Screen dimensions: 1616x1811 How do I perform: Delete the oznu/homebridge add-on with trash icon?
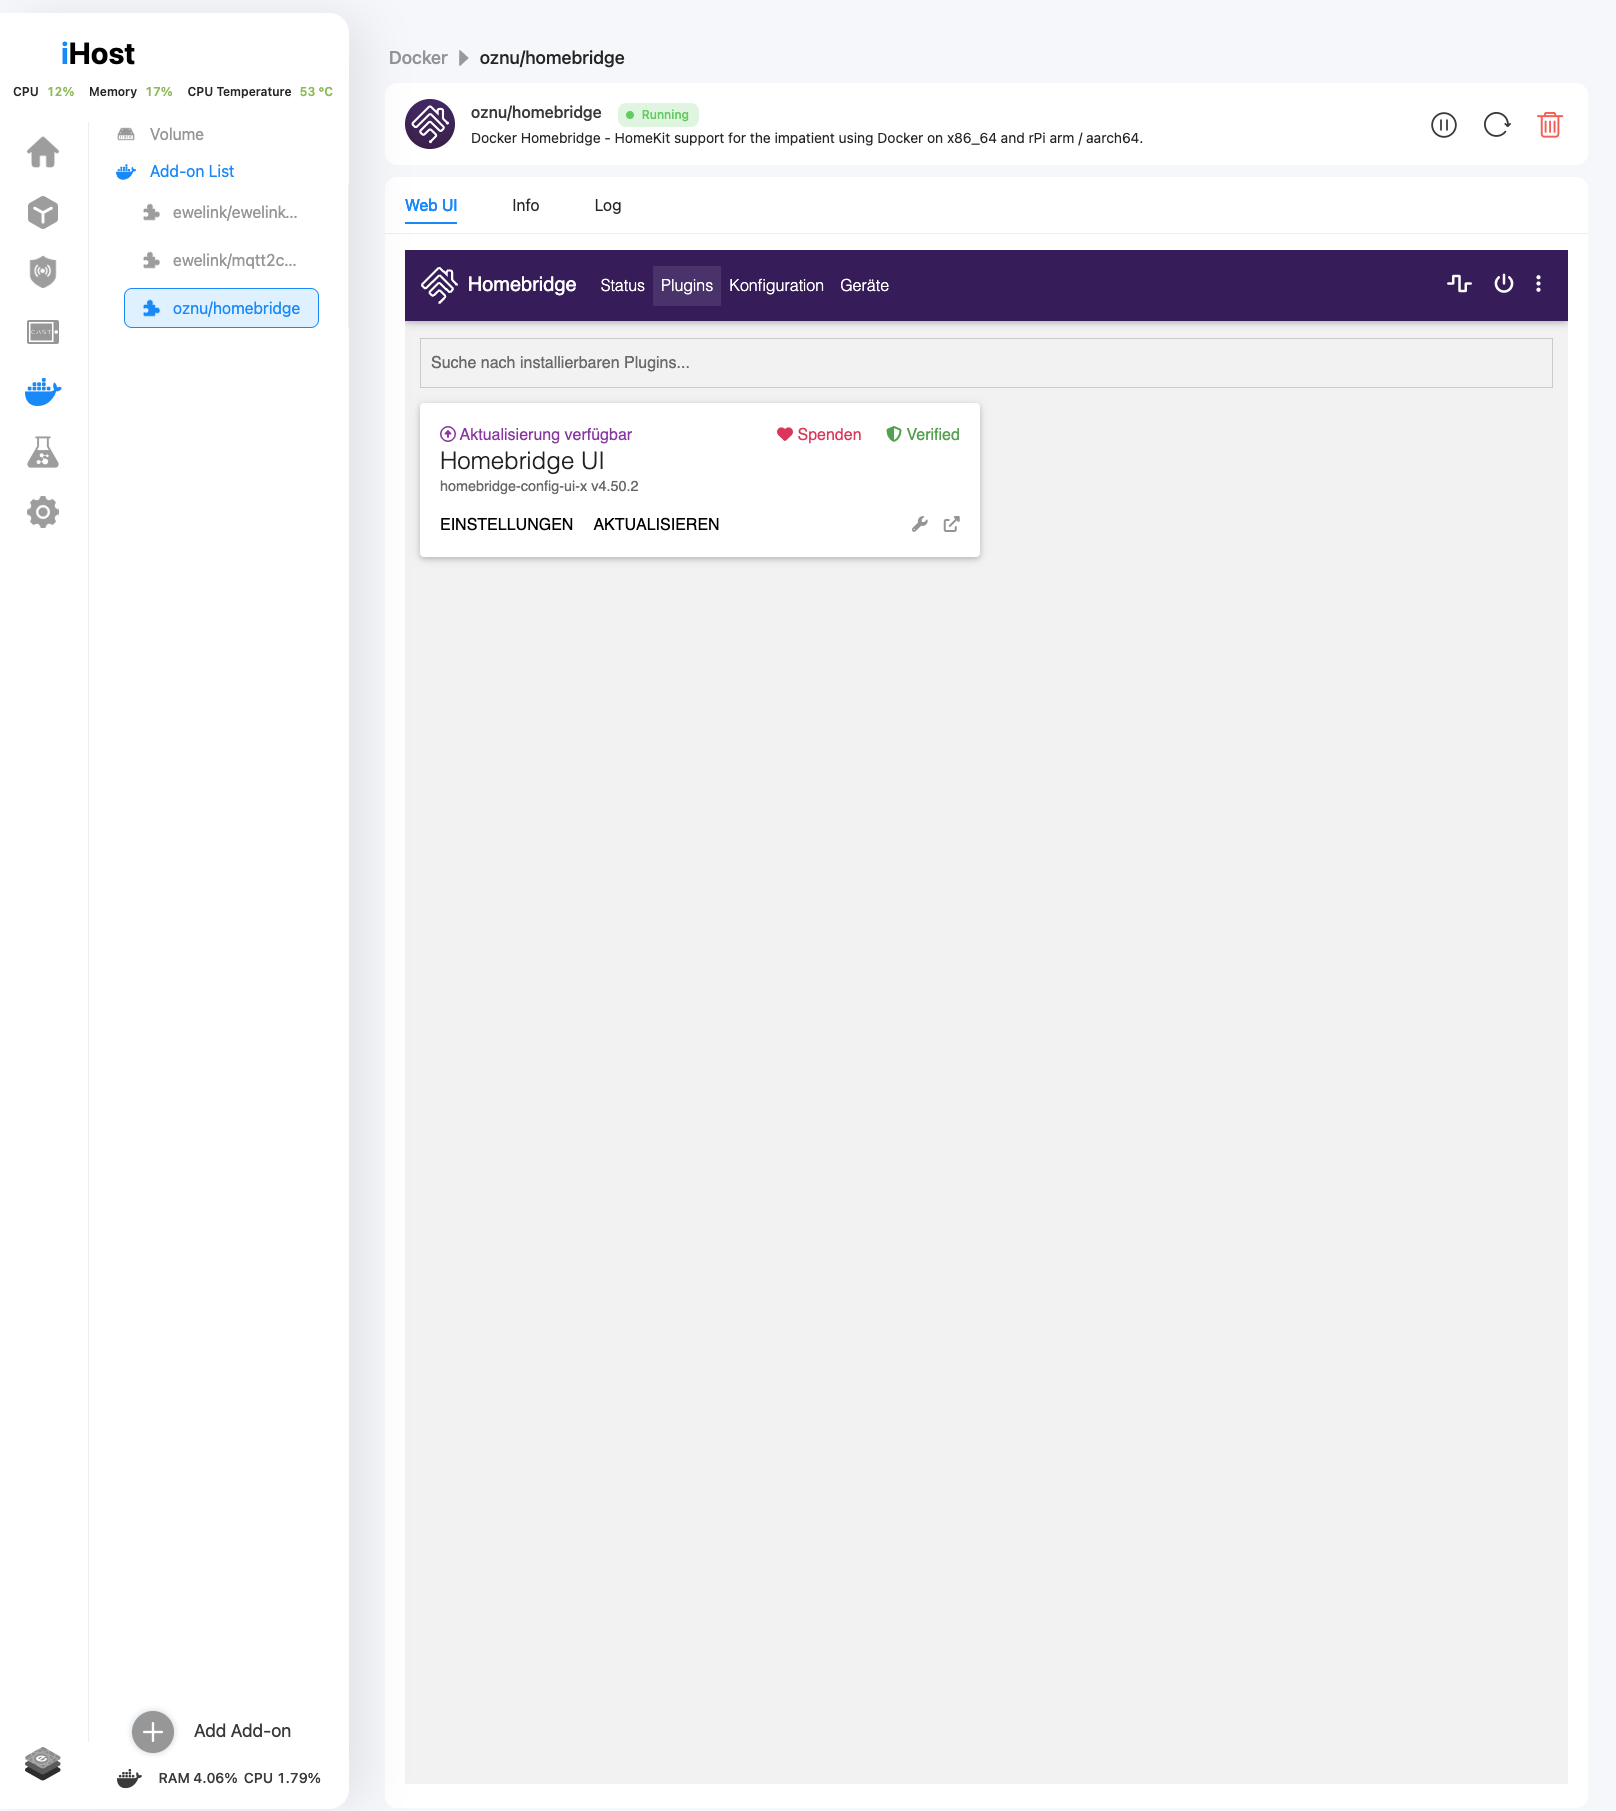1550,125
